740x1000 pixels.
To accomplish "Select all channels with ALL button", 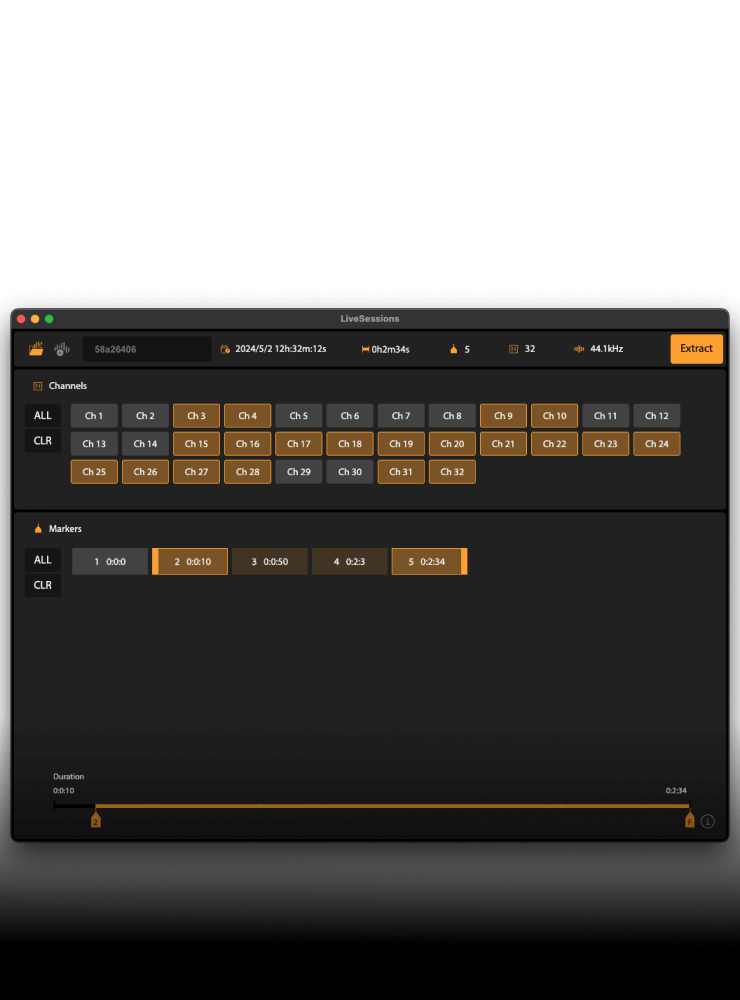I will tap(43, 415).
